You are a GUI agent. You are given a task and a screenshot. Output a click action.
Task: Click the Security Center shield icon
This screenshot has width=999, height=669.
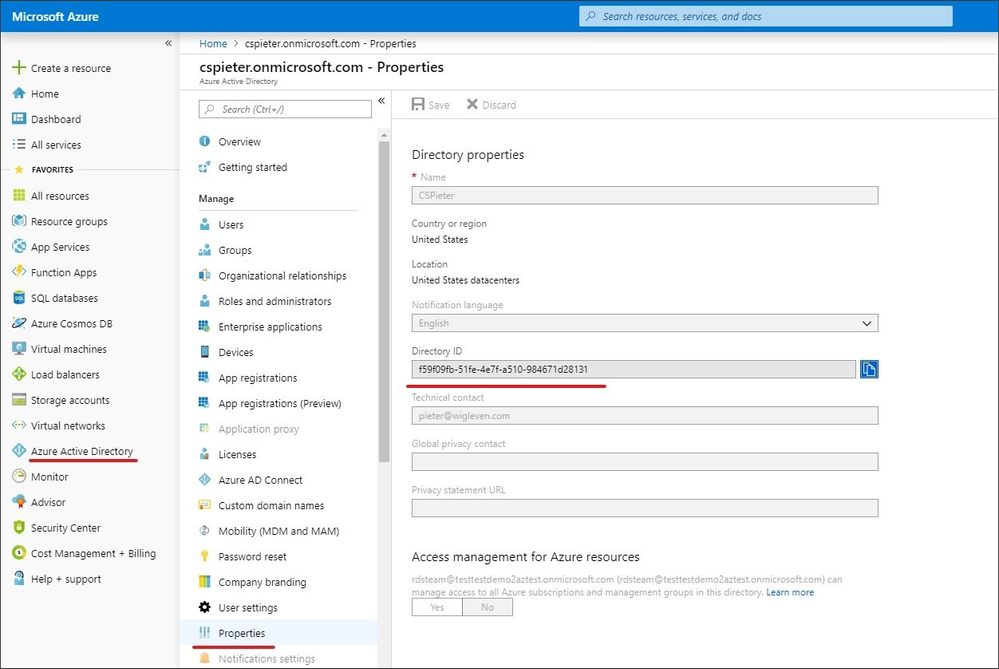(19, 527)
